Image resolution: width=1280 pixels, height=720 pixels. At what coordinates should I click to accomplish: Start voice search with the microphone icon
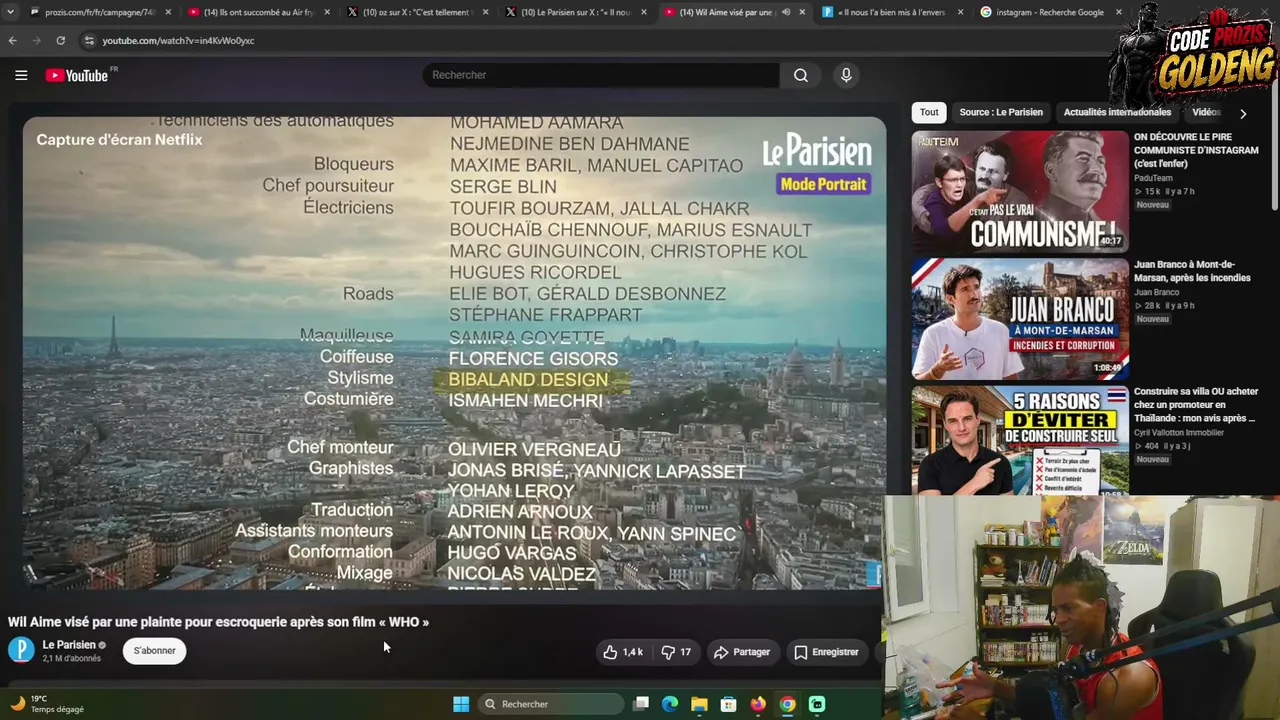tap(846, 75)
